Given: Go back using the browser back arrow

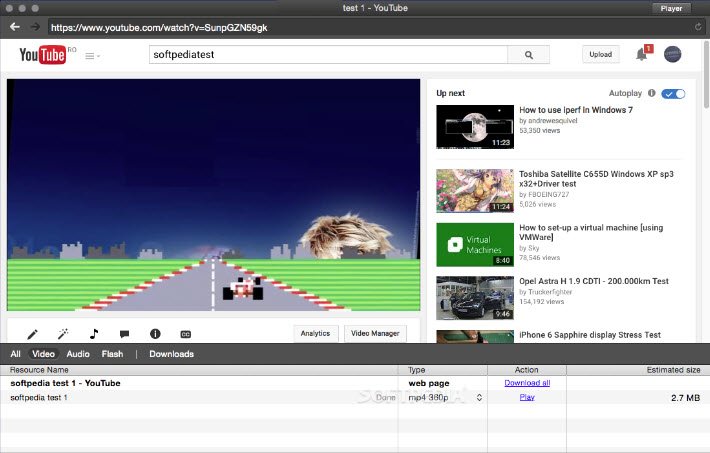Looking at the screenshot, I should (15, 27).
